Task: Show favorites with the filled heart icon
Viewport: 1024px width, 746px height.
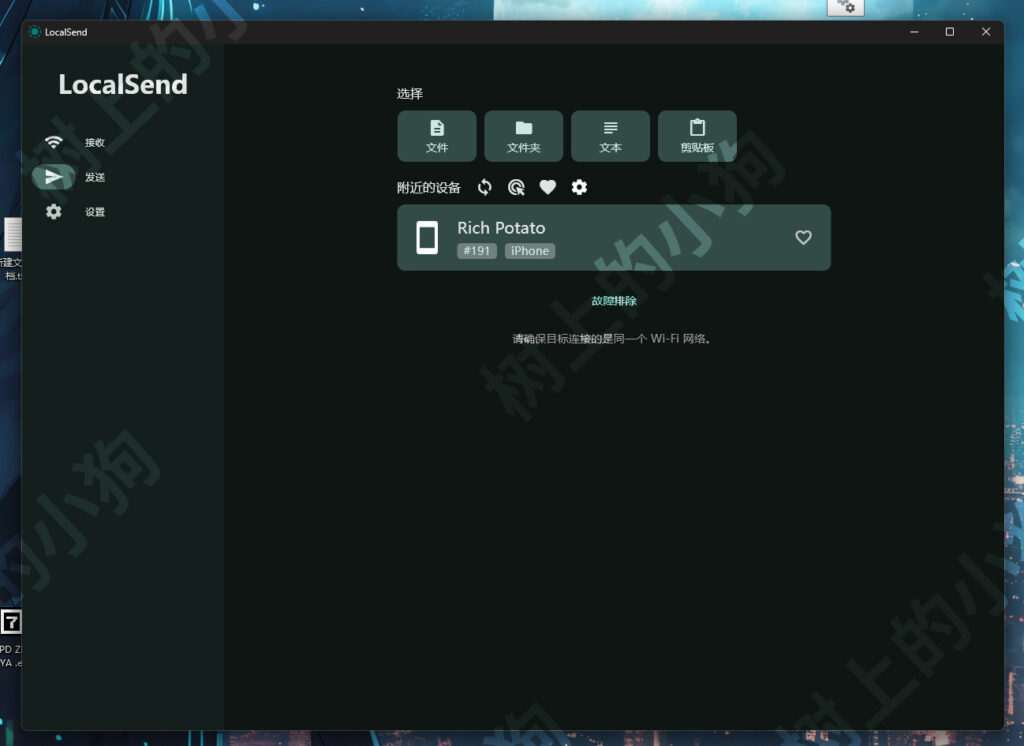Action: [x=547, y=187]
